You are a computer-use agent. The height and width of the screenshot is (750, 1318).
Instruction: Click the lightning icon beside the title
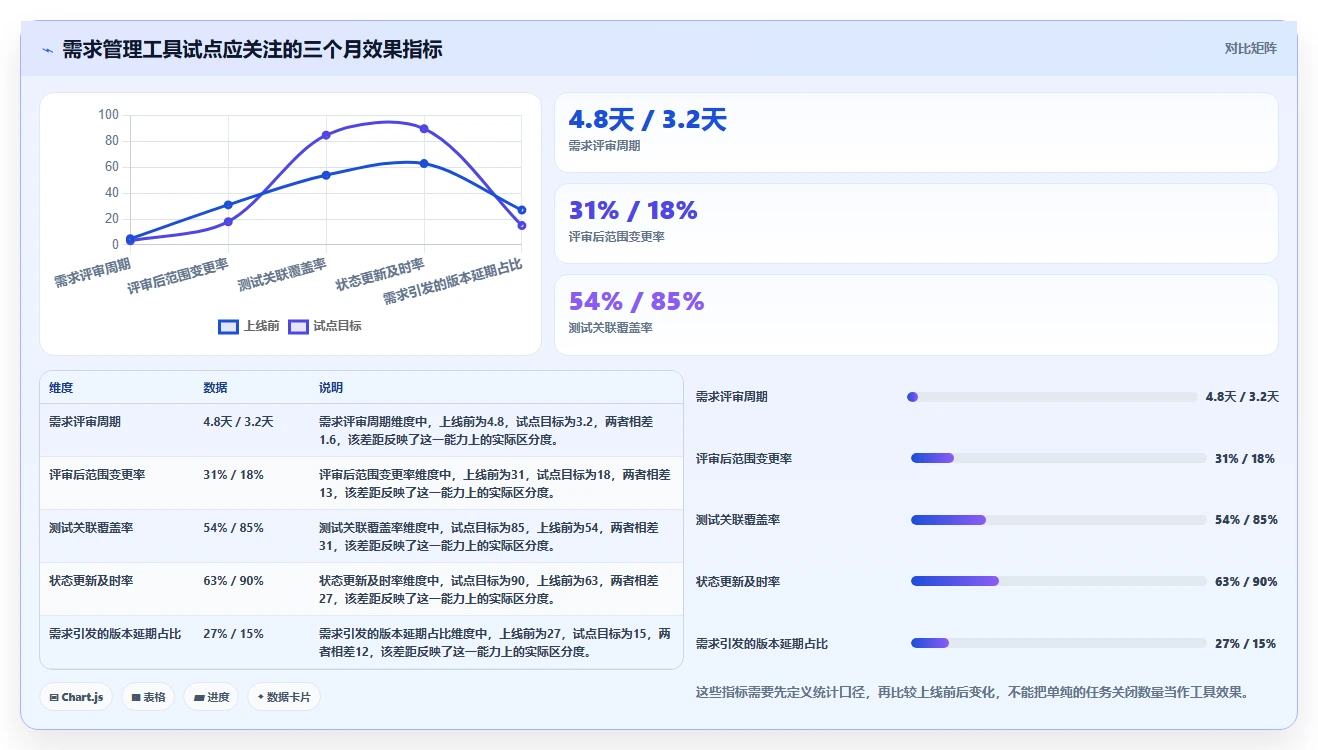pyautogui.click(x=47, y=49)
